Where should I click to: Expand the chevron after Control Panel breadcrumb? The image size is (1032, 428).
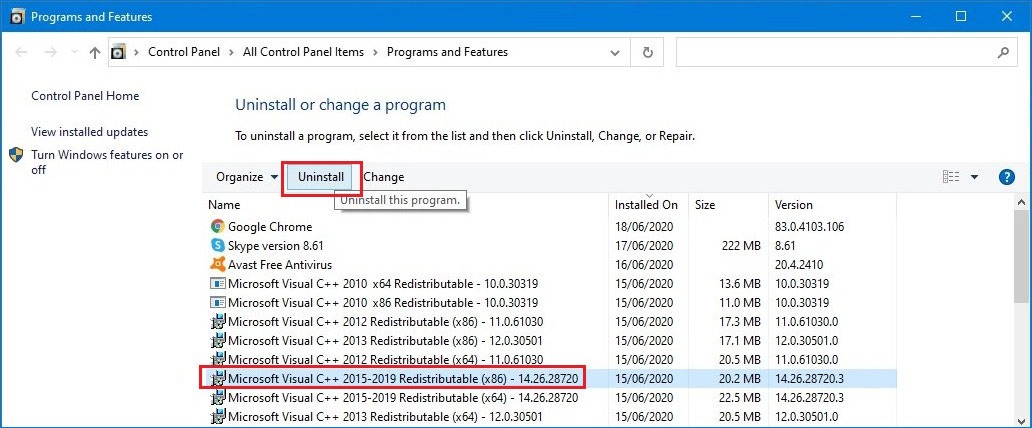pyautogui.click(x=232, y=52)
